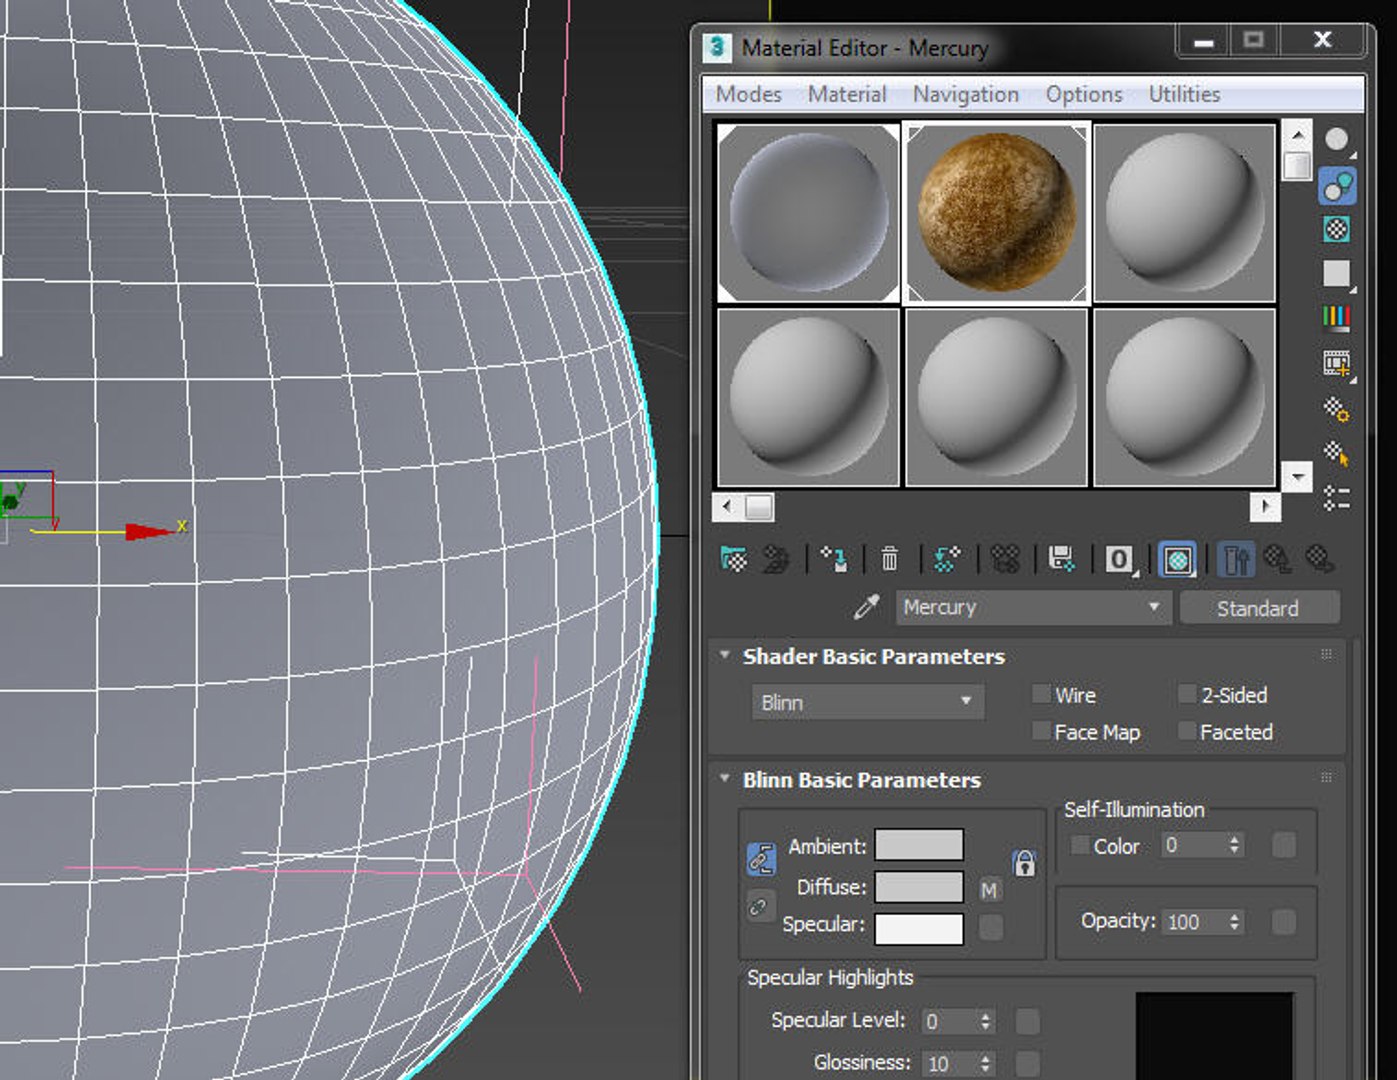Toggle the checkered Background icon

pyautogui.click(x=1337, y=230)
